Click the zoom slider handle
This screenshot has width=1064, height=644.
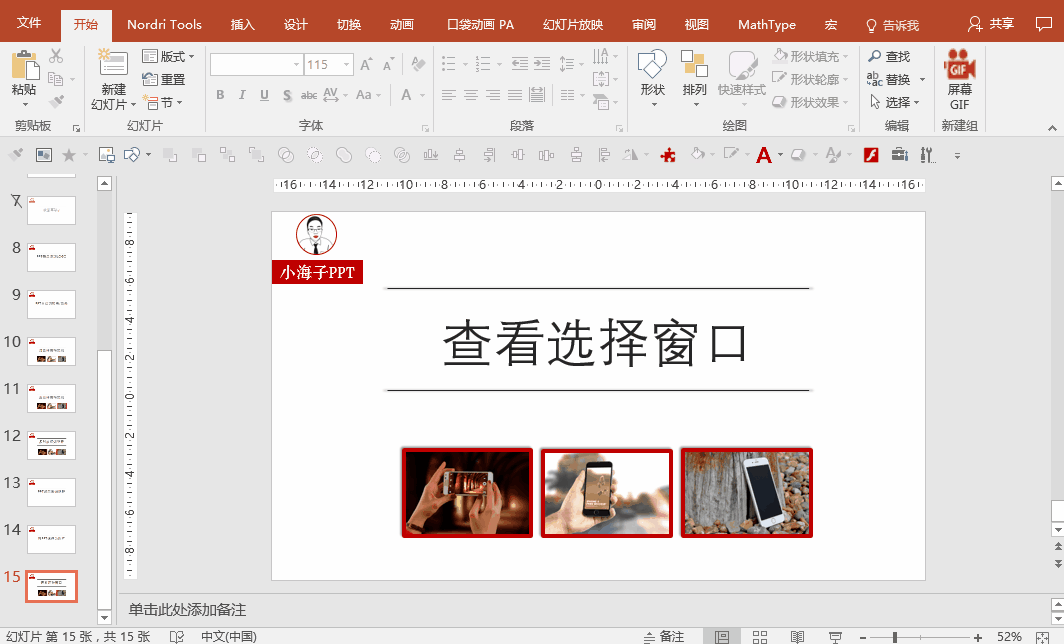point(894,637)
